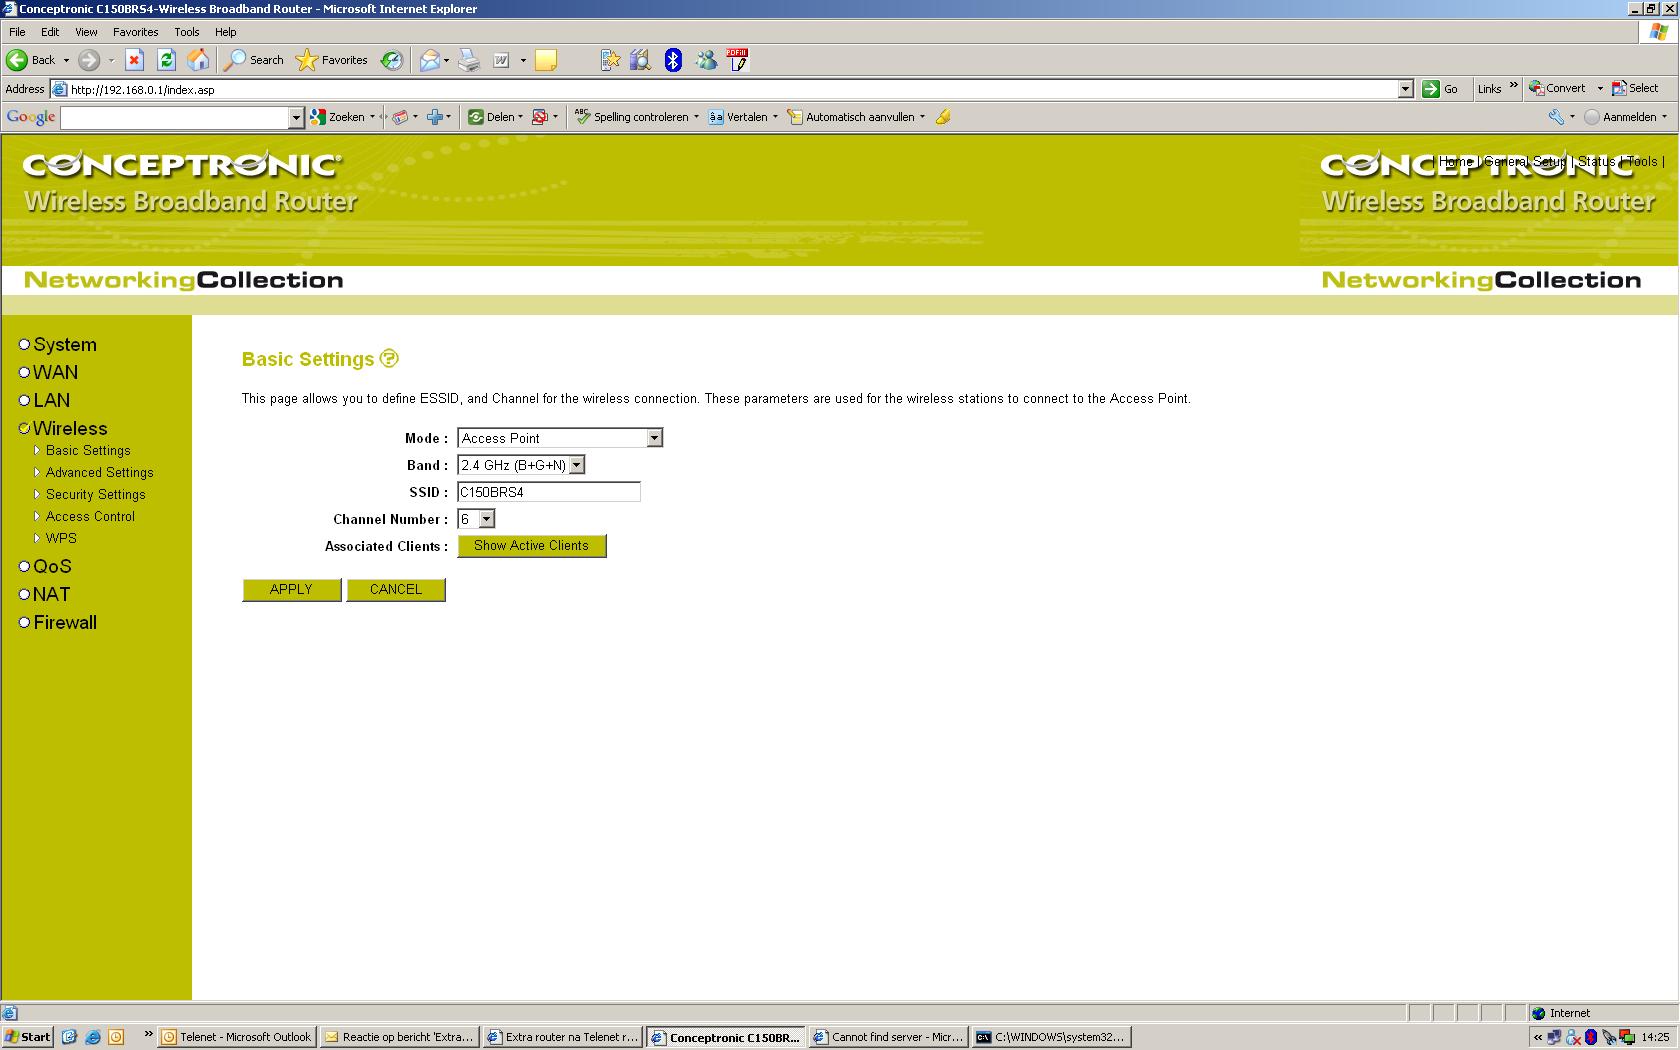Select the Firewall radio menu item
This screenshot has width=1680, height=1050.
tap(24, 622)
